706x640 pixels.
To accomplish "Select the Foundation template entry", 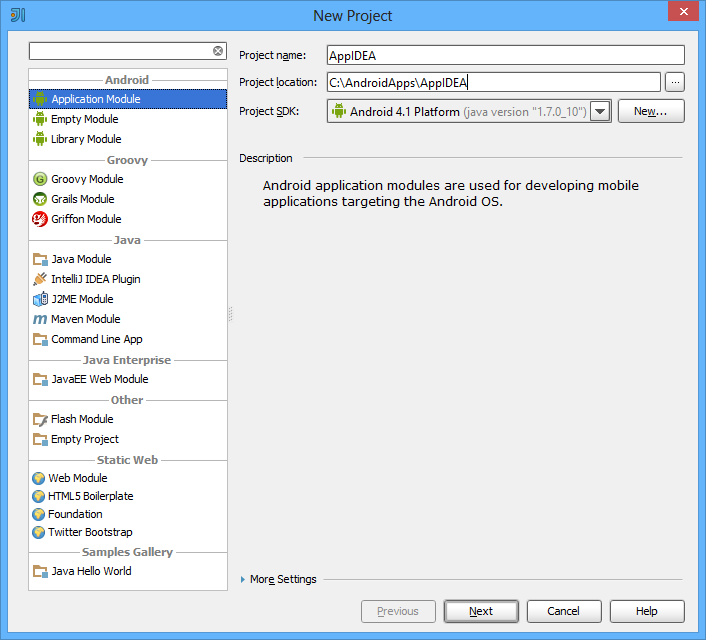I will 128,514.
